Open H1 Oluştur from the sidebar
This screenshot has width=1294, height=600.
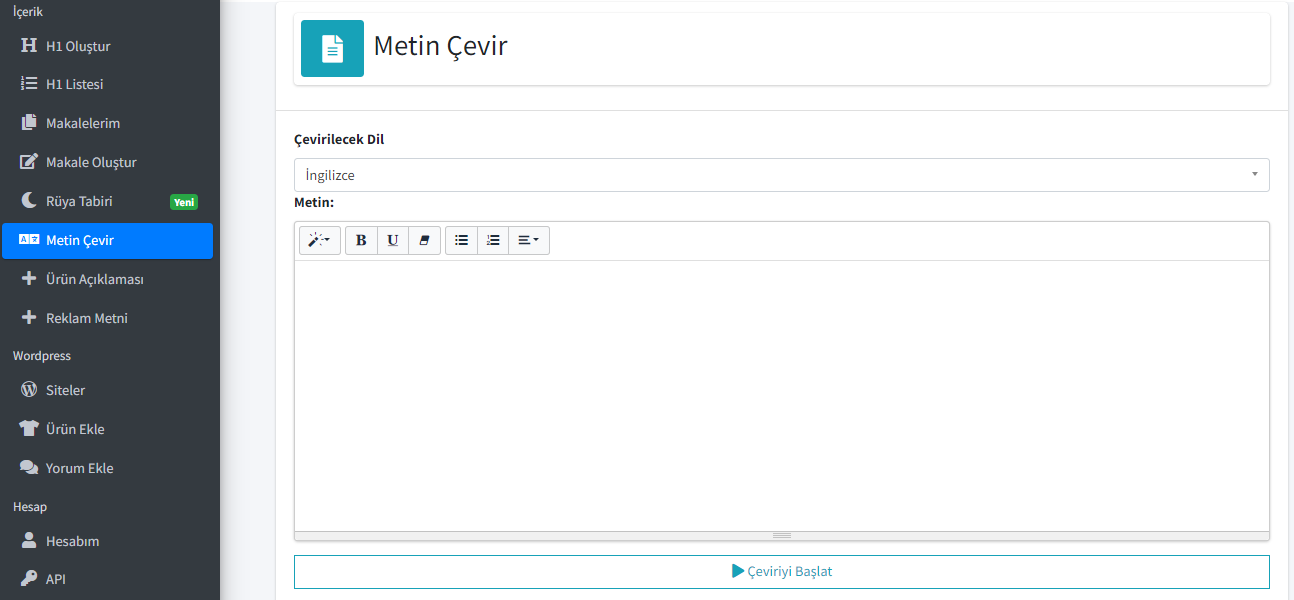tap(107, 46)
